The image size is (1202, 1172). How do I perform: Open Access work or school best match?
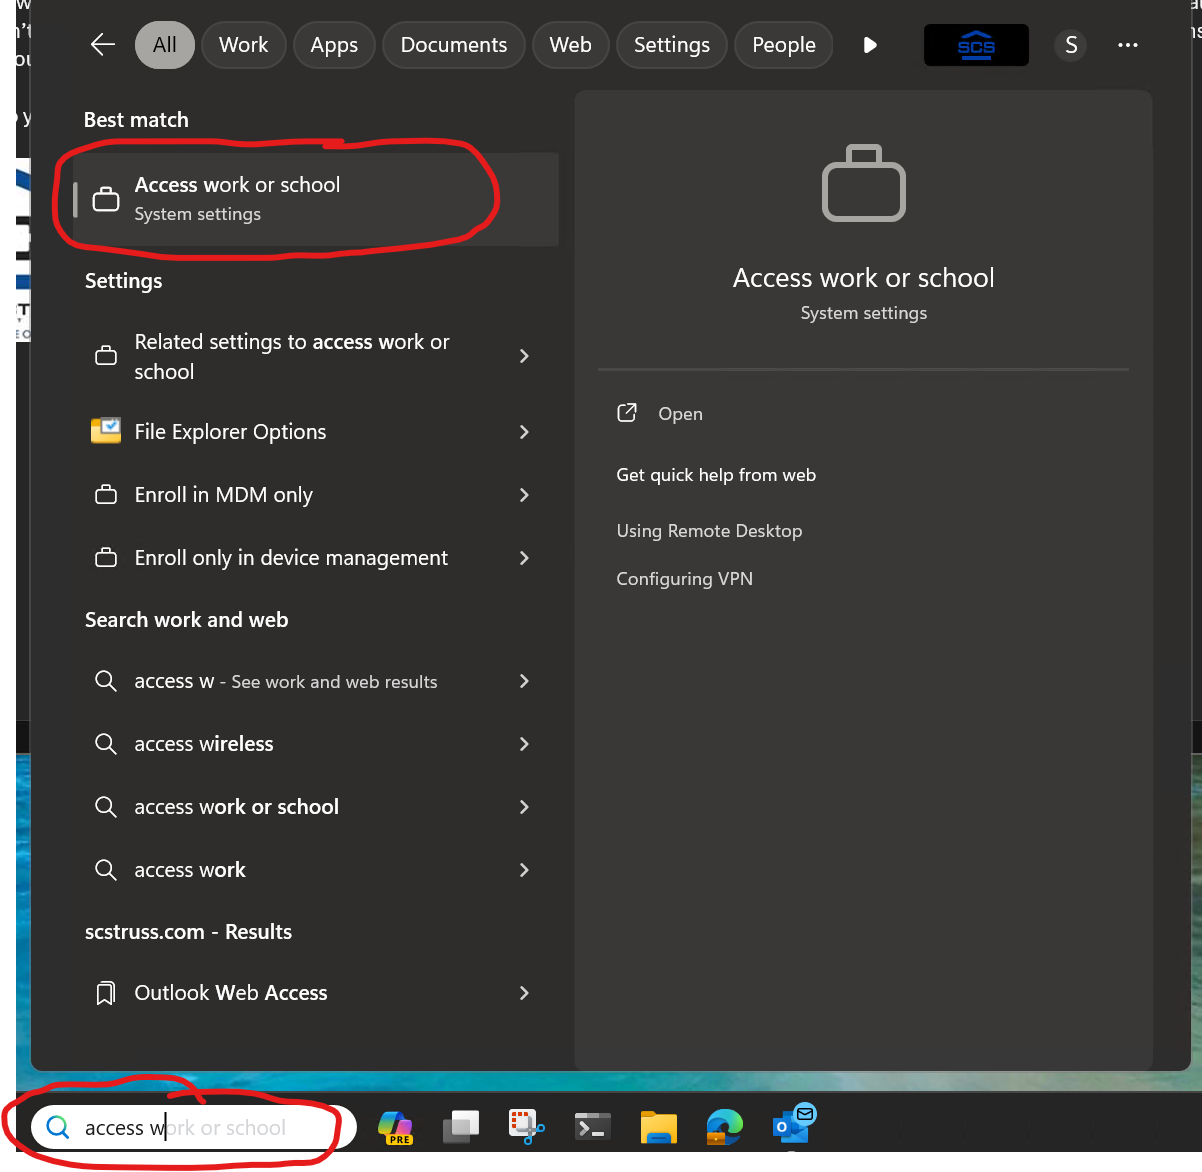pyautogui.click(x=315, y=199)
